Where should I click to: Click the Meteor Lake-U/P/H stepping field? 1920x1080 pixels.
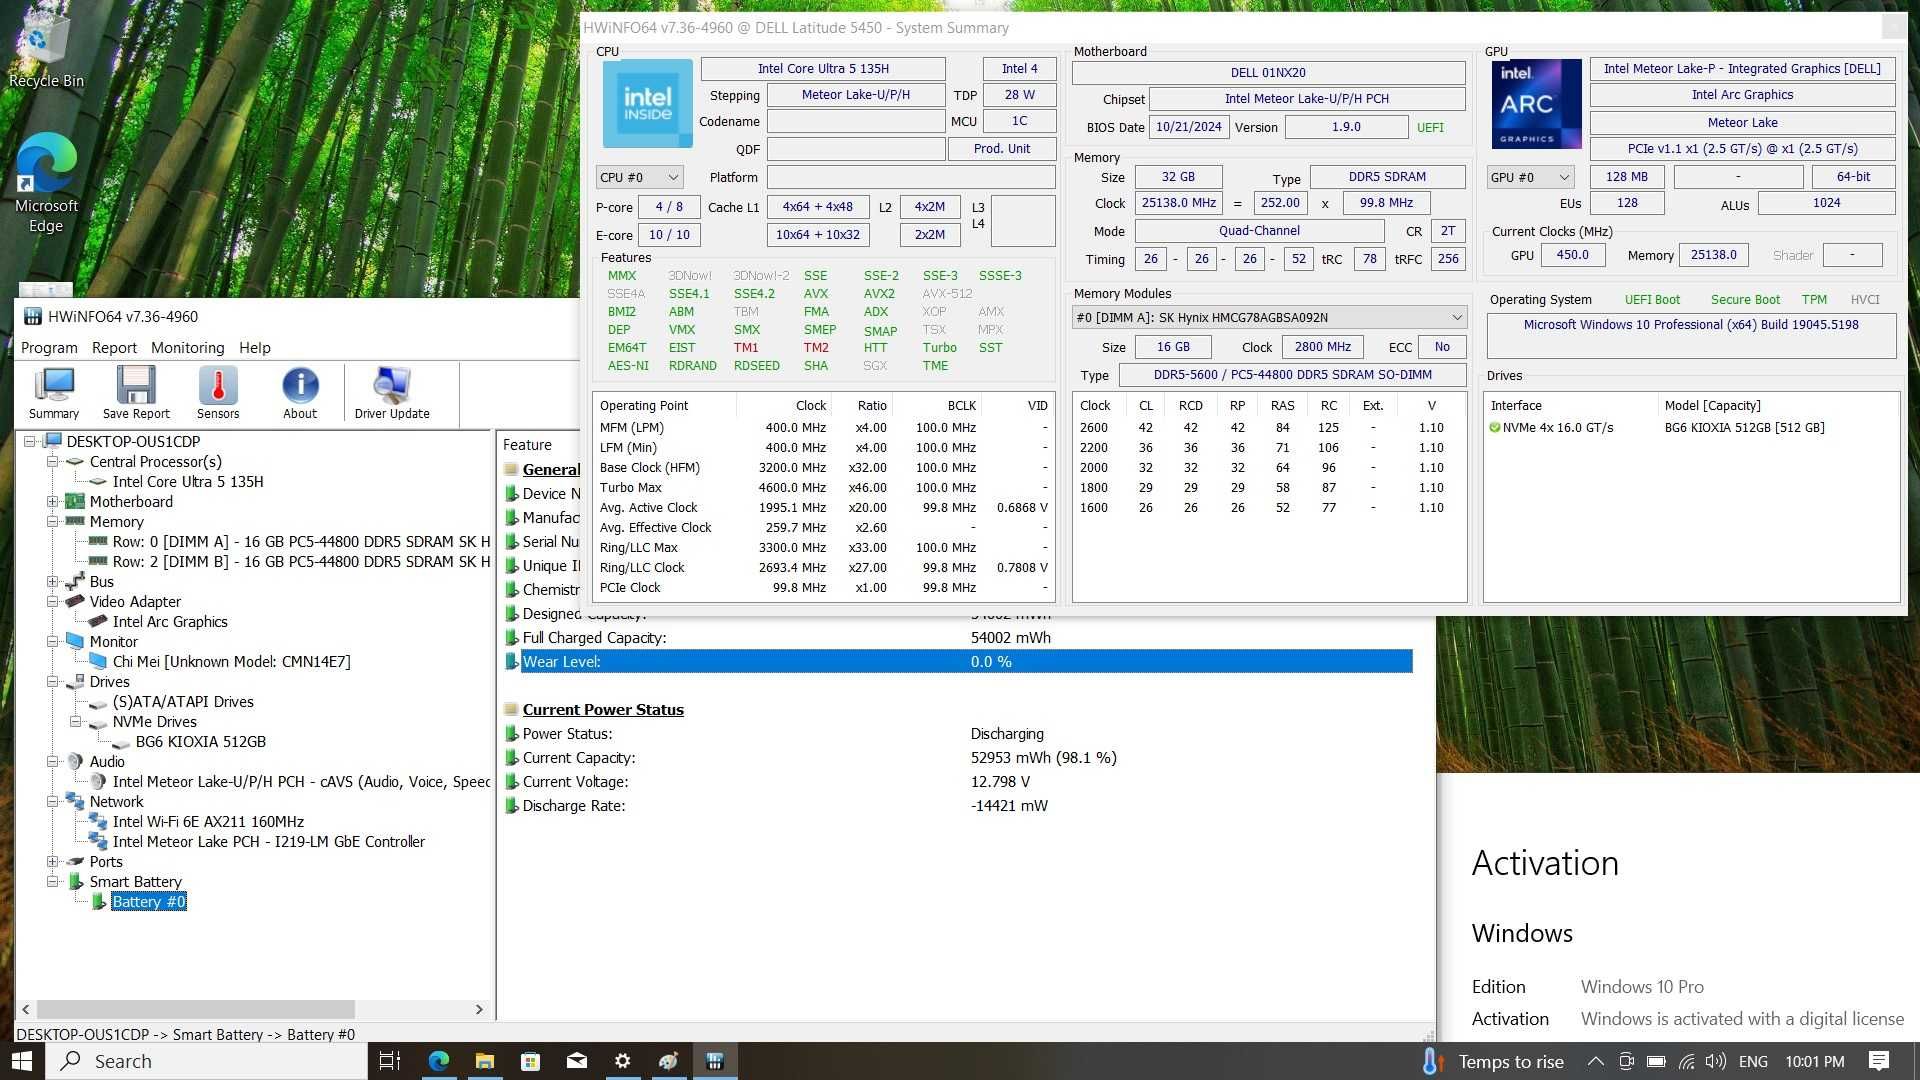point(856,95)
